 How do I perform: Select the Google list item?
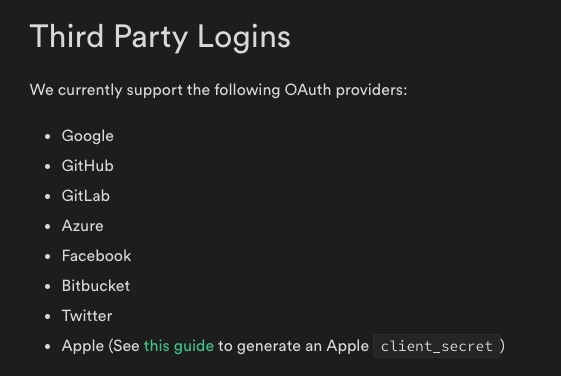click(88, 136)
